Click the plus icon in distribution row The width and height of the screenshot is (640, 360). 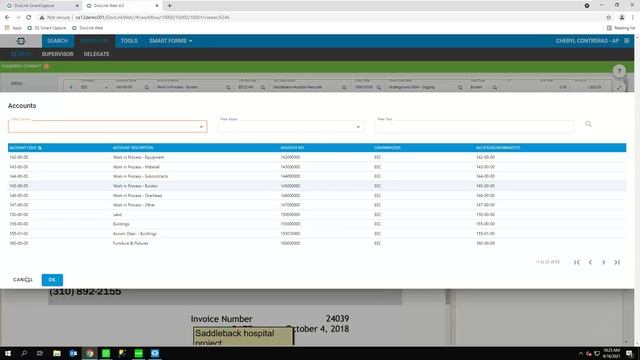(x=71, y=87)
